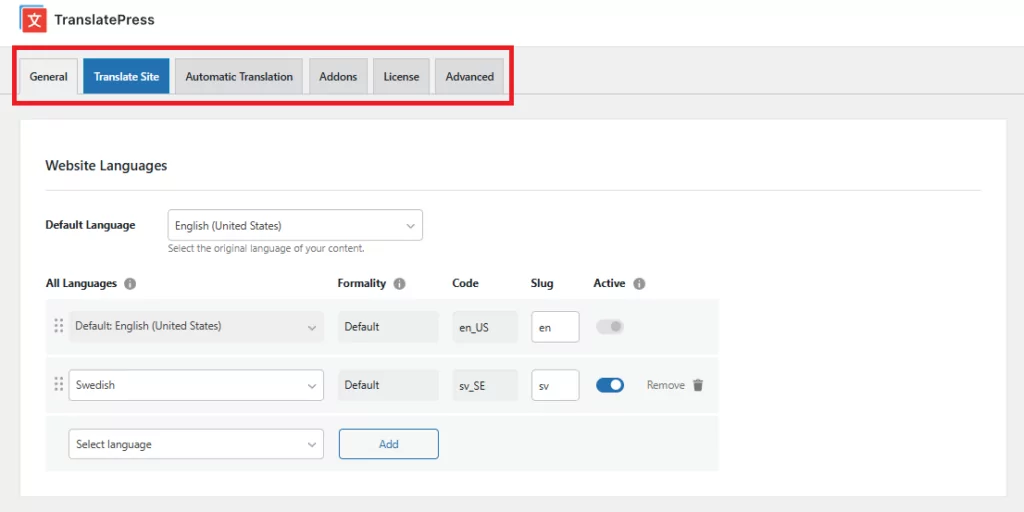
Task: Click the Add language button
Action: [x=389, y=444]
